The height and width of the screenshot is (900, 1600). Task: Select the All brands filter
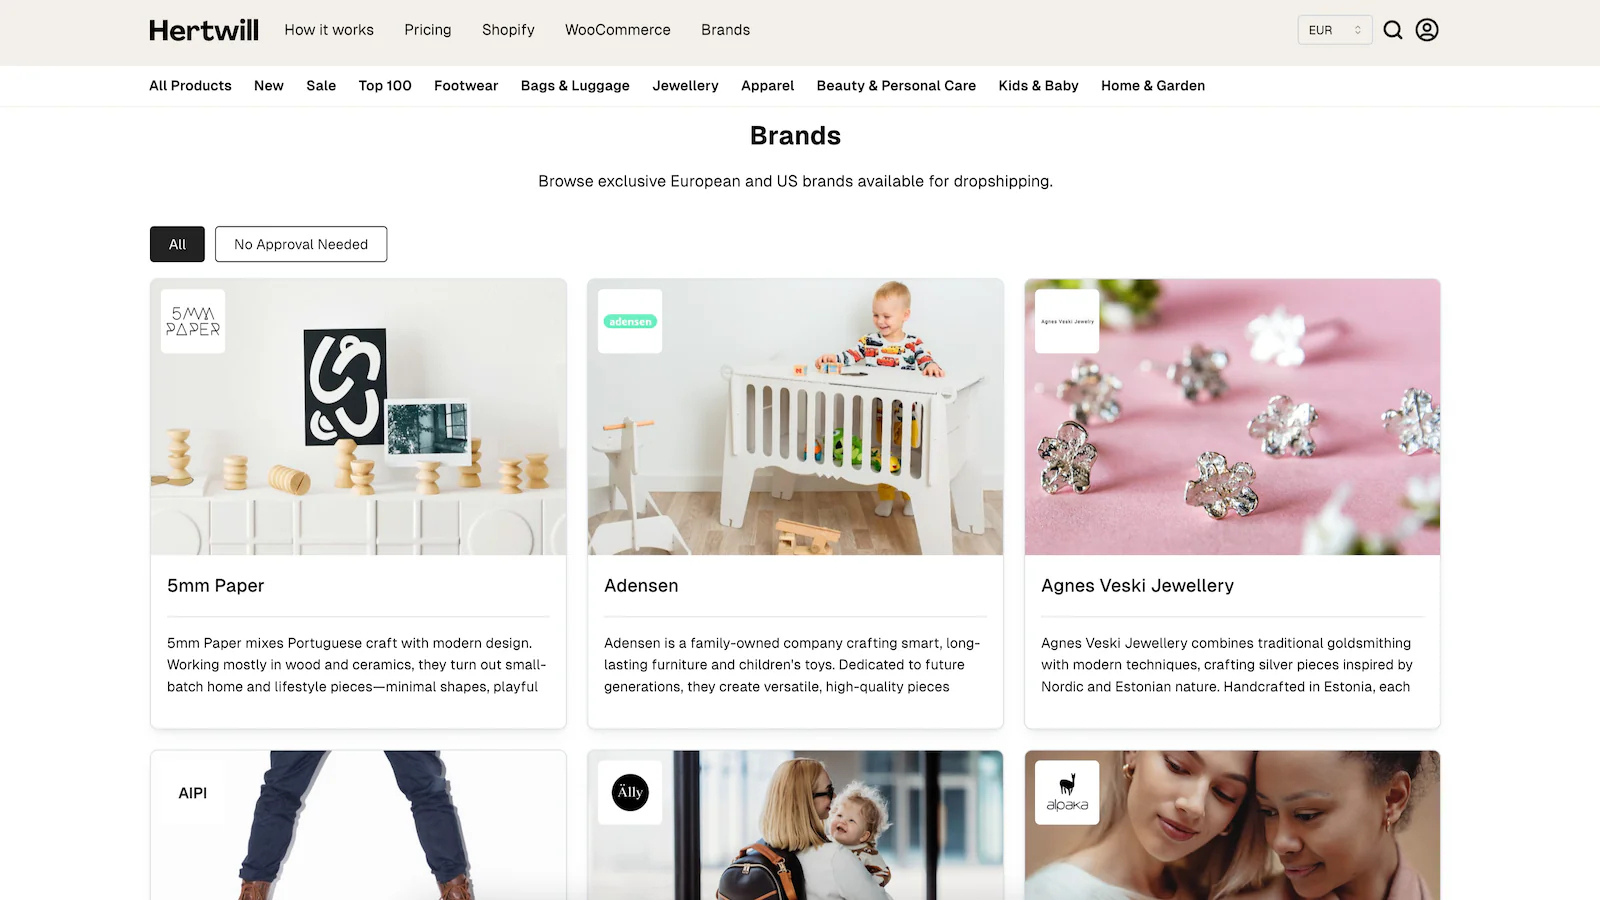tap(177, 244)
